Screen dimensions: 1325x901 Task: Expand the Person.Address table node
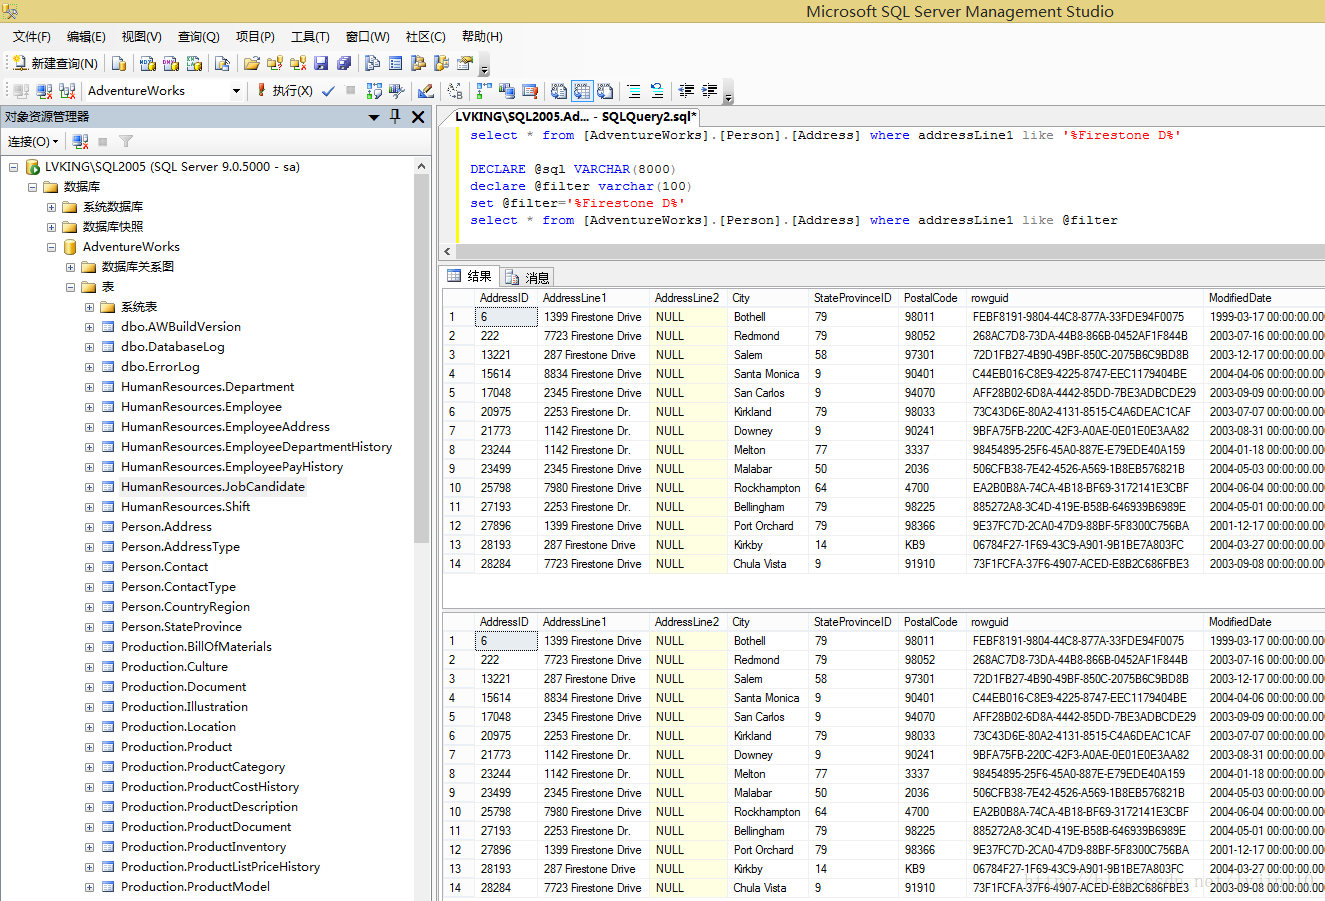tap(89, 527)
